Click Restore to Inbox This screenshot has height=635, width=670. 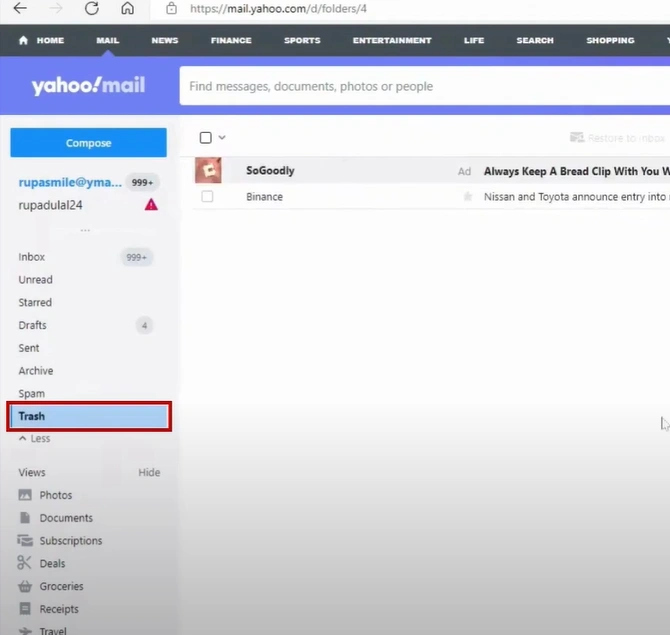pyautogui.click(x=617, y=138)
